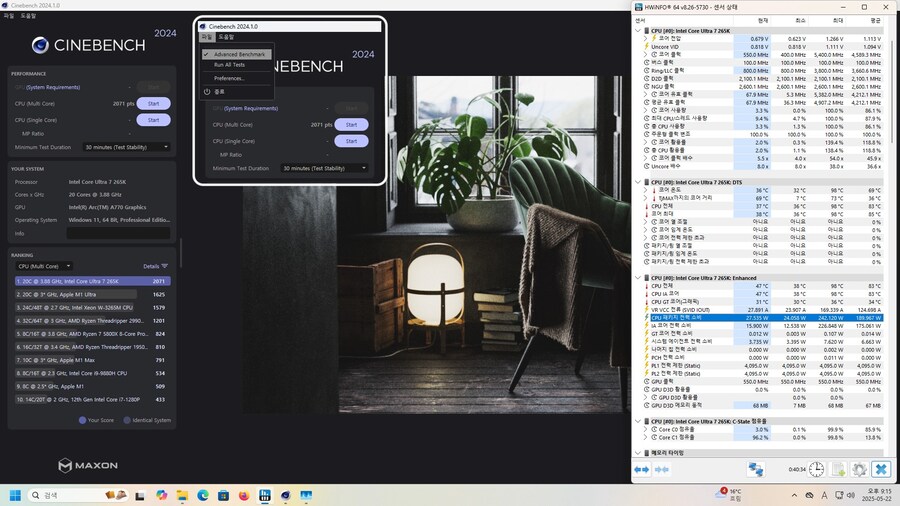Select the highlighted CPU 패키지 전력 소비 row
900x506 pixels.
763,317
